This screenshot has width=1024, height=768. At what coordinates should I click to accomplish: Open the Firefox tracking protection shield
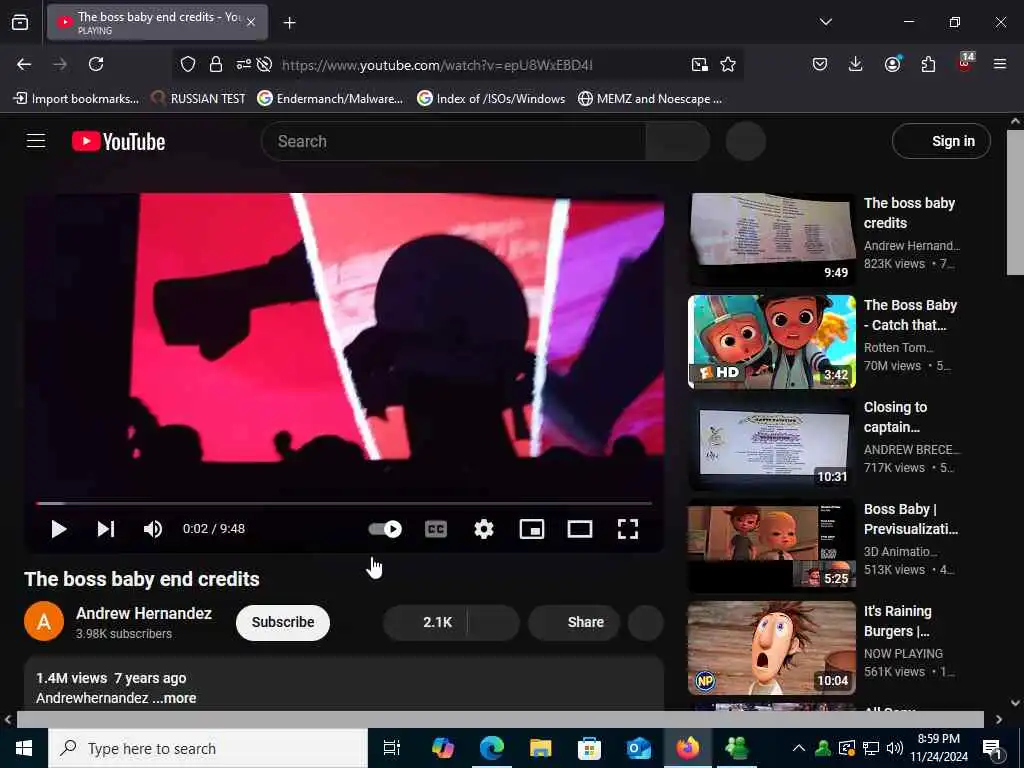pos(188,64)
